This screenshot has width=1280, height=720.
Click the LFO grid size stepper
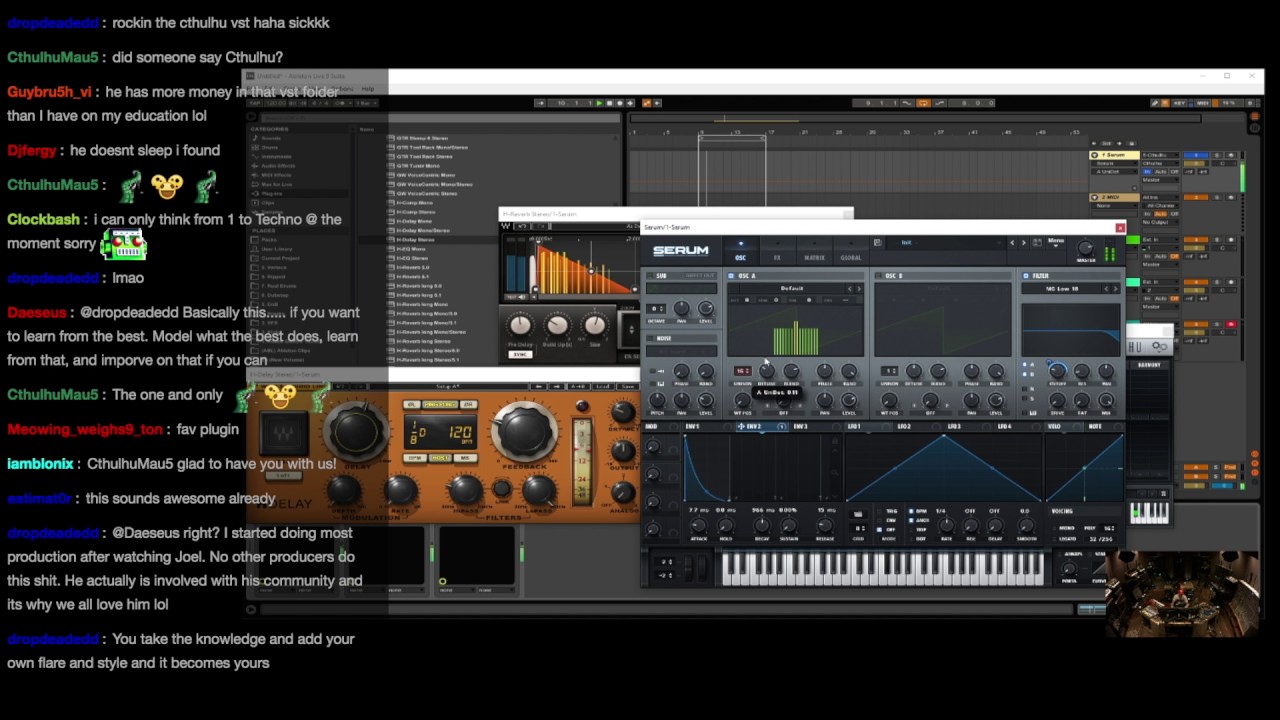click(858, 528)
